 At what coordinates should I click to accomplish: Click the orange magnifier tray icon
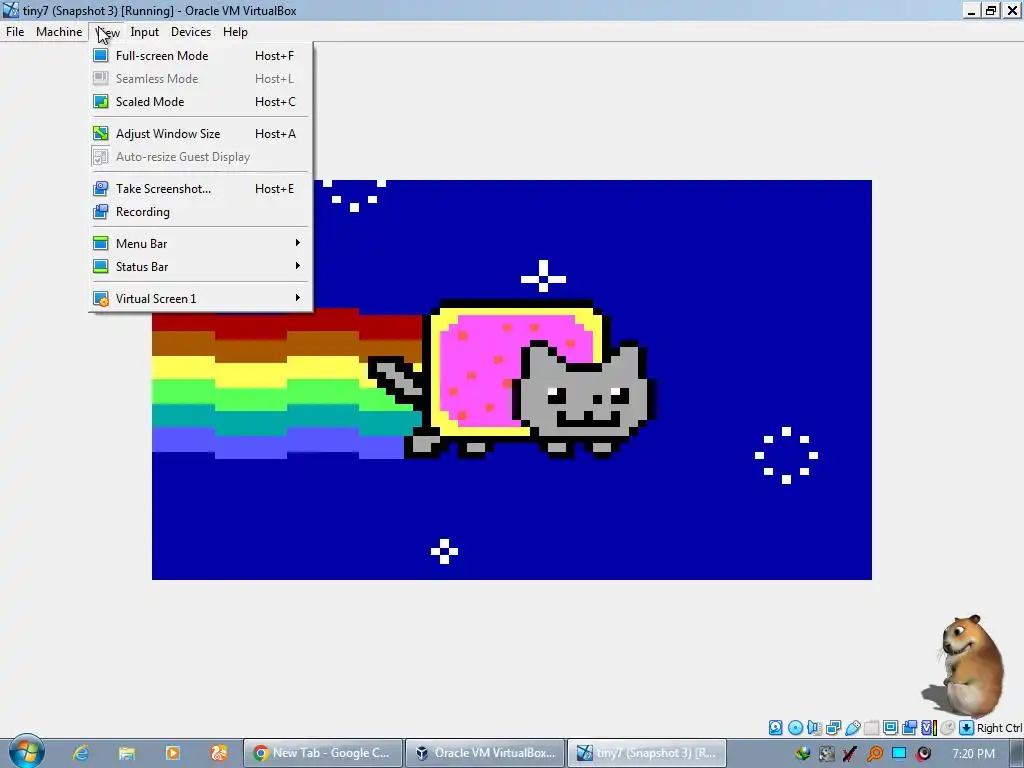tap(875, 754)
